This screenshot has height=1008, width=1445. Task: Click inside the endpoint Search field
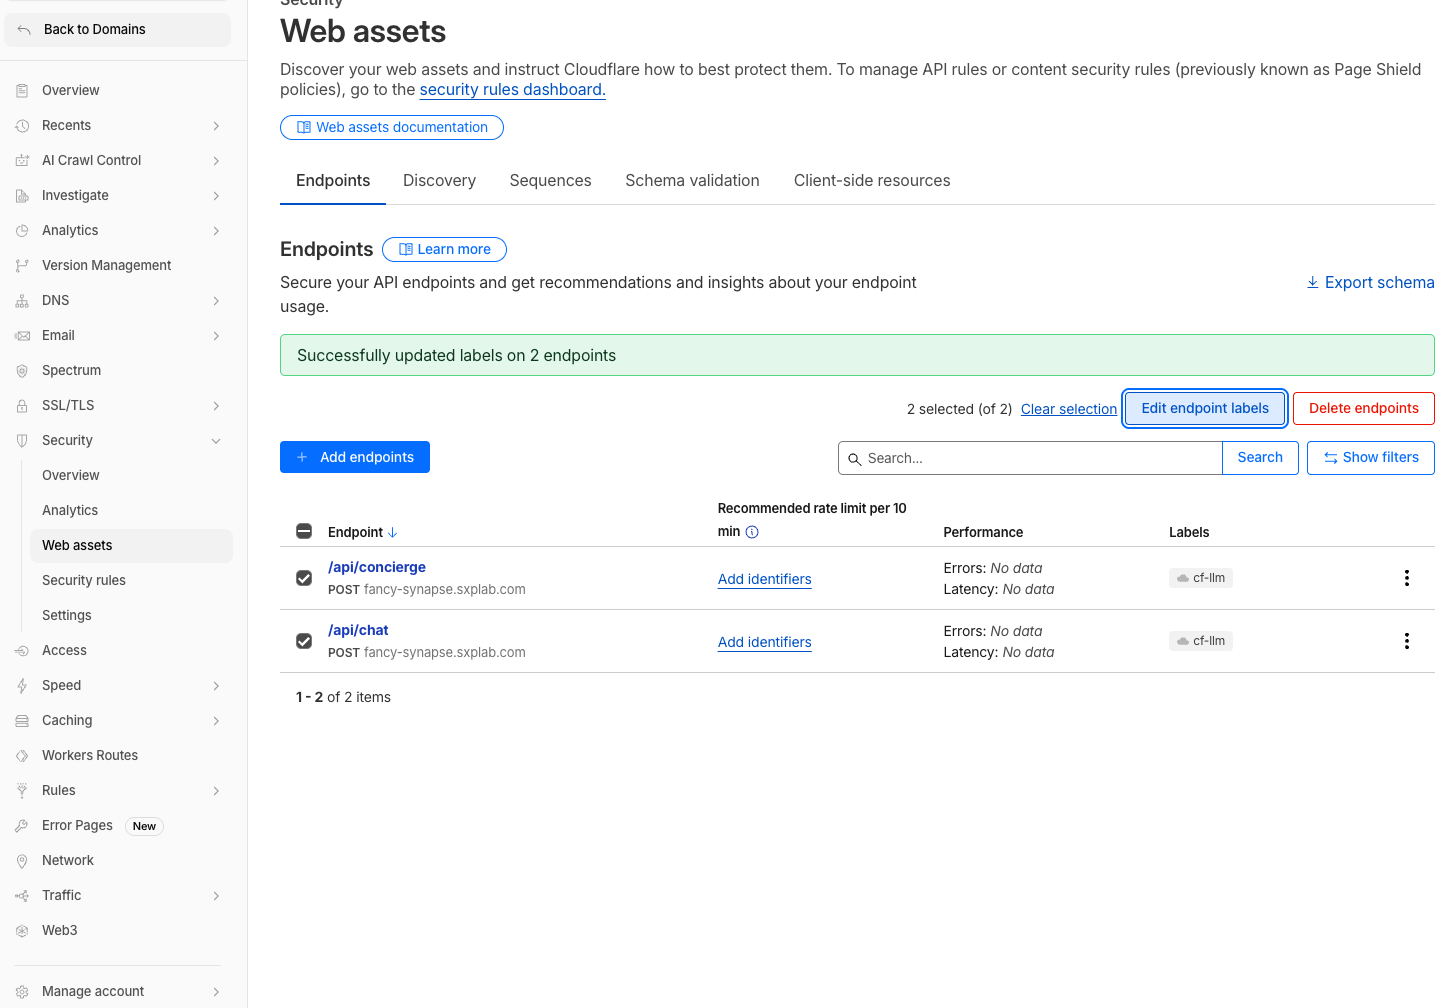tap(1030, 458)
